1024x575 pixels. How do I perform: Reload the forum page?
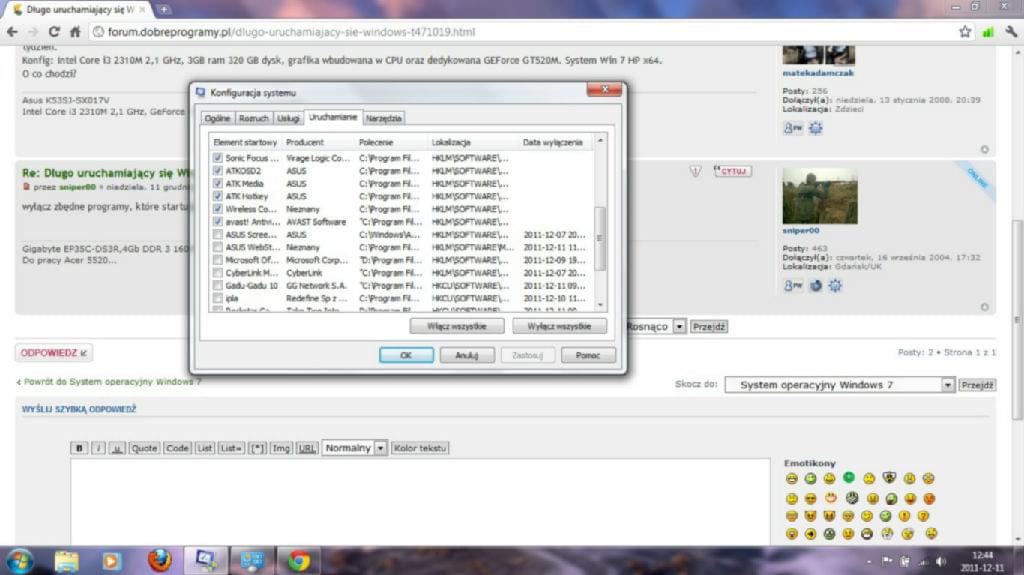click(54, 31)
